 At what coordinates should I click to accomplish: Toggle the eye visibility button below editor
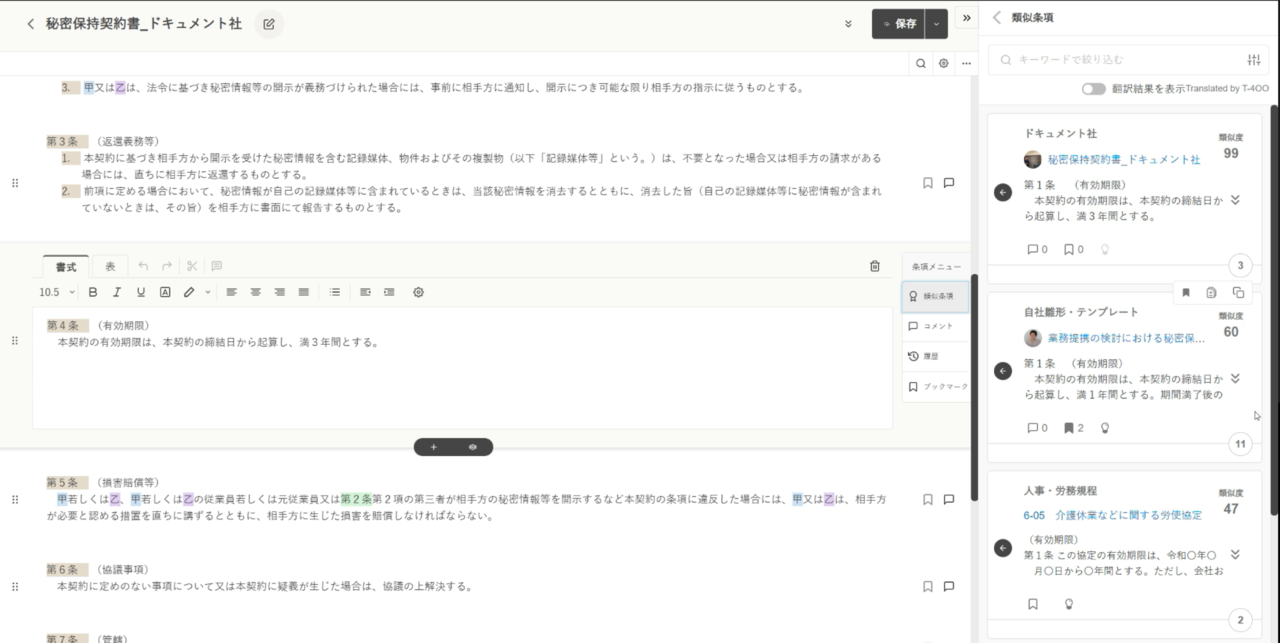point(472,447)
